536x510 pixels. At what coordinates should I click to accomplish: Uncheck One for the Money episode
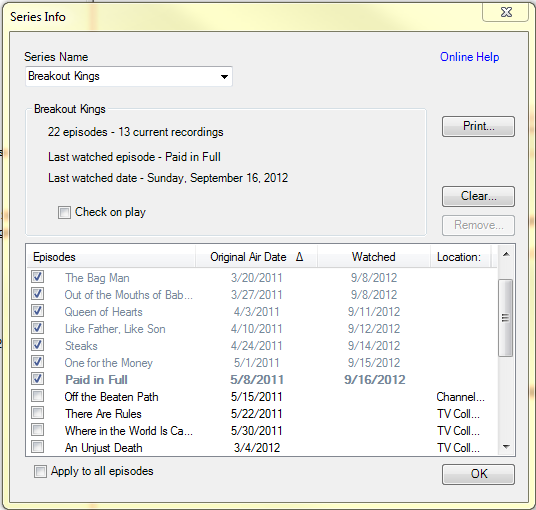37,362
